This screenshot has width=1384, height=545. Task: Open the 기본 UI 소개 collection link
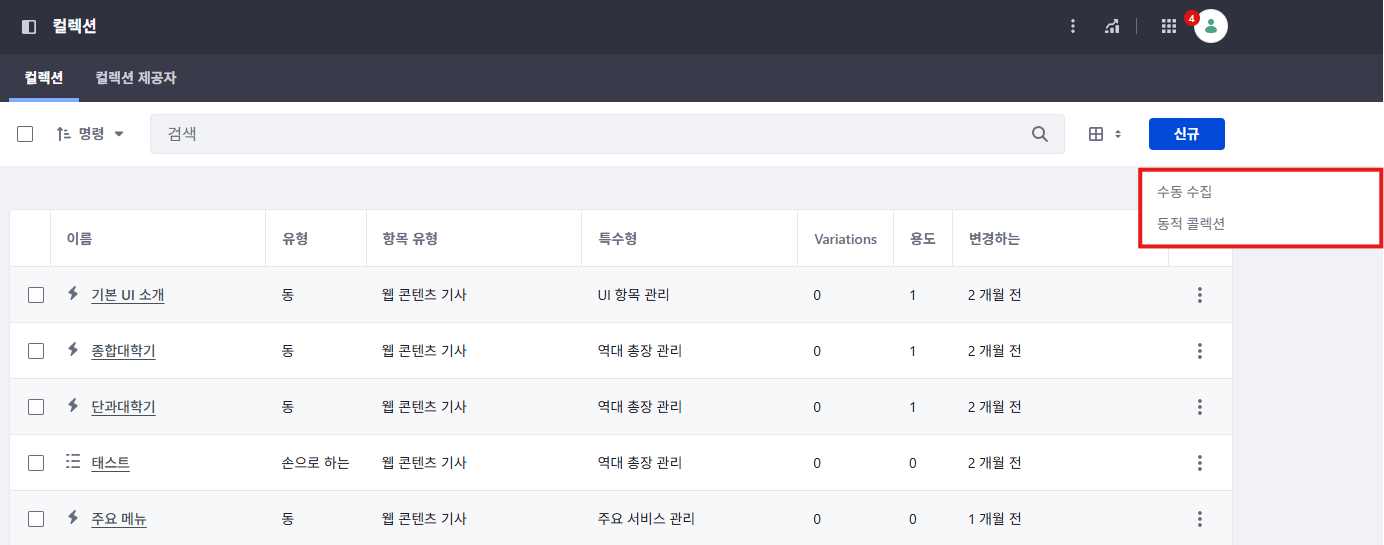click(127, 295)
